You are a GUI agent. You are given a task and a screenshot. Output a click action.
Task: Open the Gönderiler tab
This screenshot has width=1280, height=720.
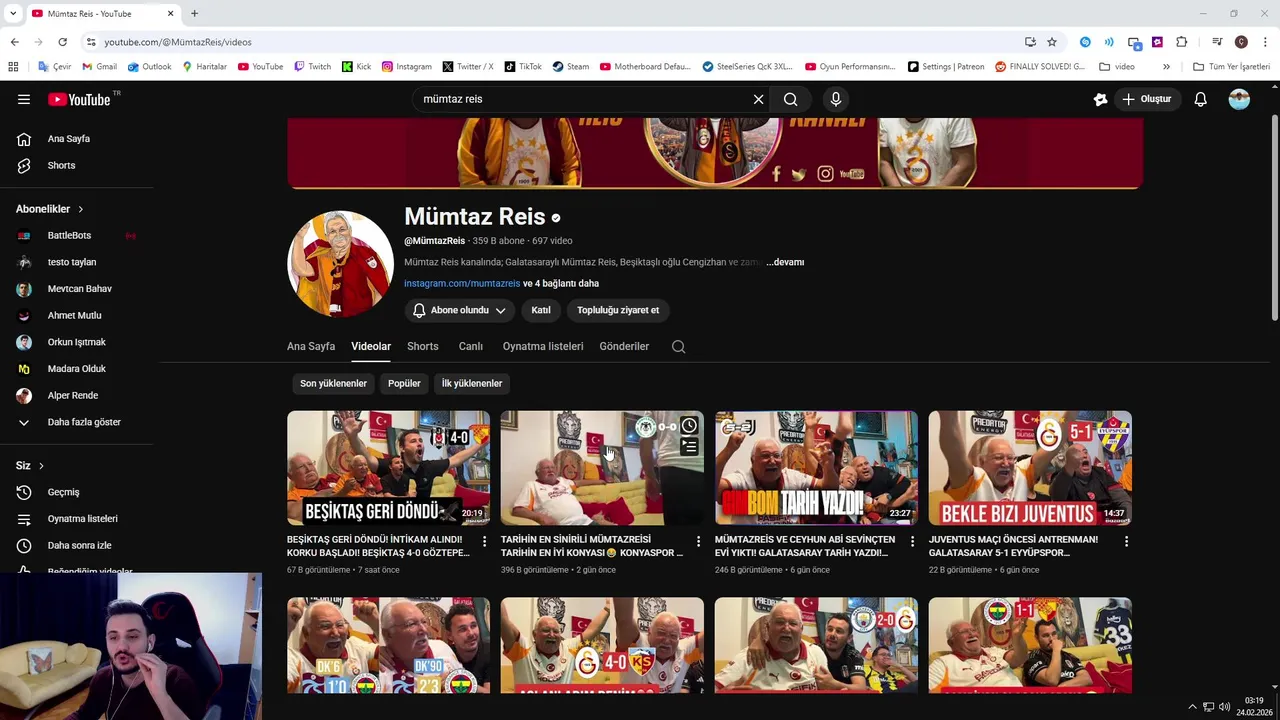[x=624, y=346]
